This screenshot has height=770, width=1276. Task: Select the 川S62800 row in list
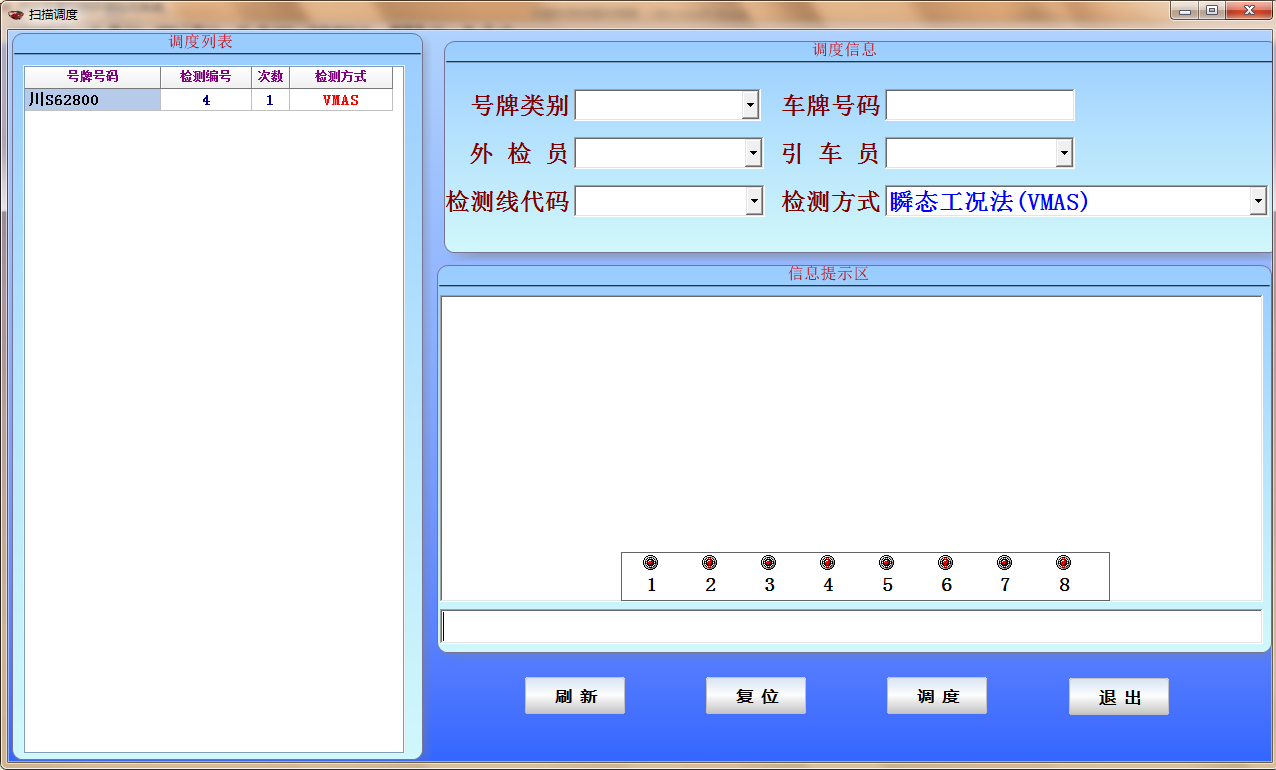click(92, 100)
